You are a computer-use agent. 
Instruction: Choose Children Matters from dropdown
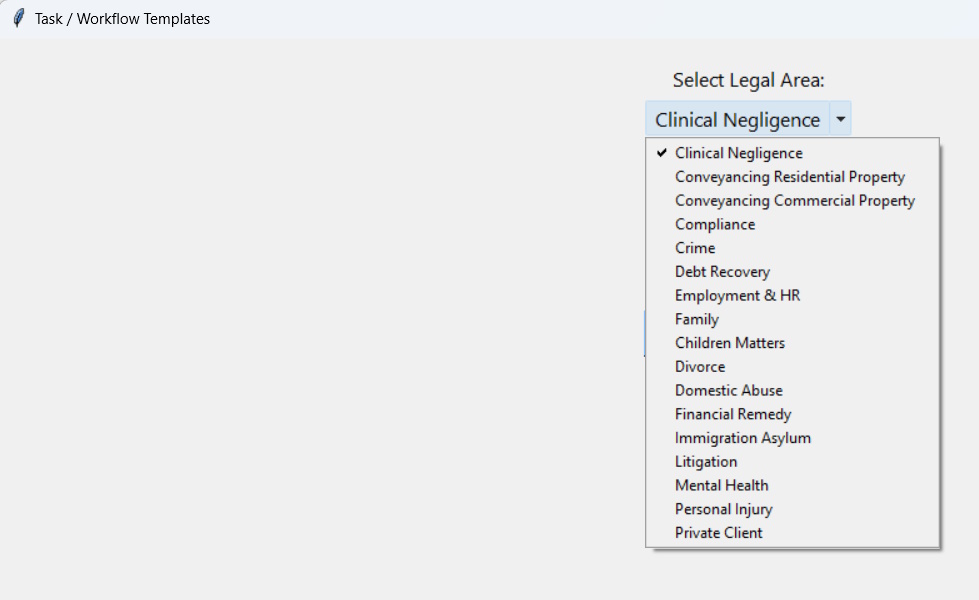[730, 343]
